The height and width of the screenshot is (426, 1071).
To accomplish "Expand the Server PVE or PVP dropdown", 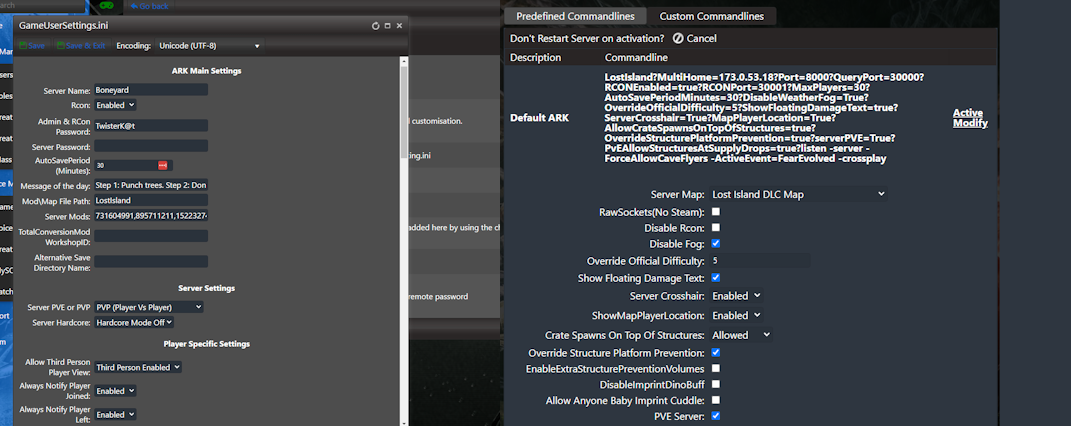I will [x=149, y=307].
